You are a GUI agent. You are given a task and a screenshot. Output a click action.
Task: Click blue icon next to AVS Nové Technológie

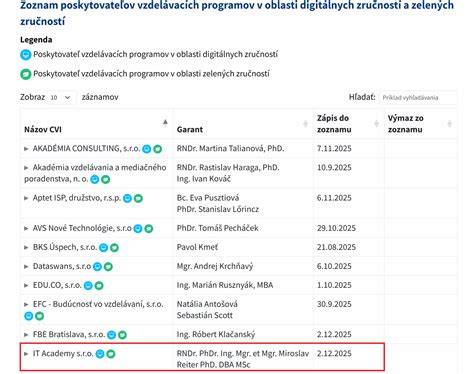point(138,229)
